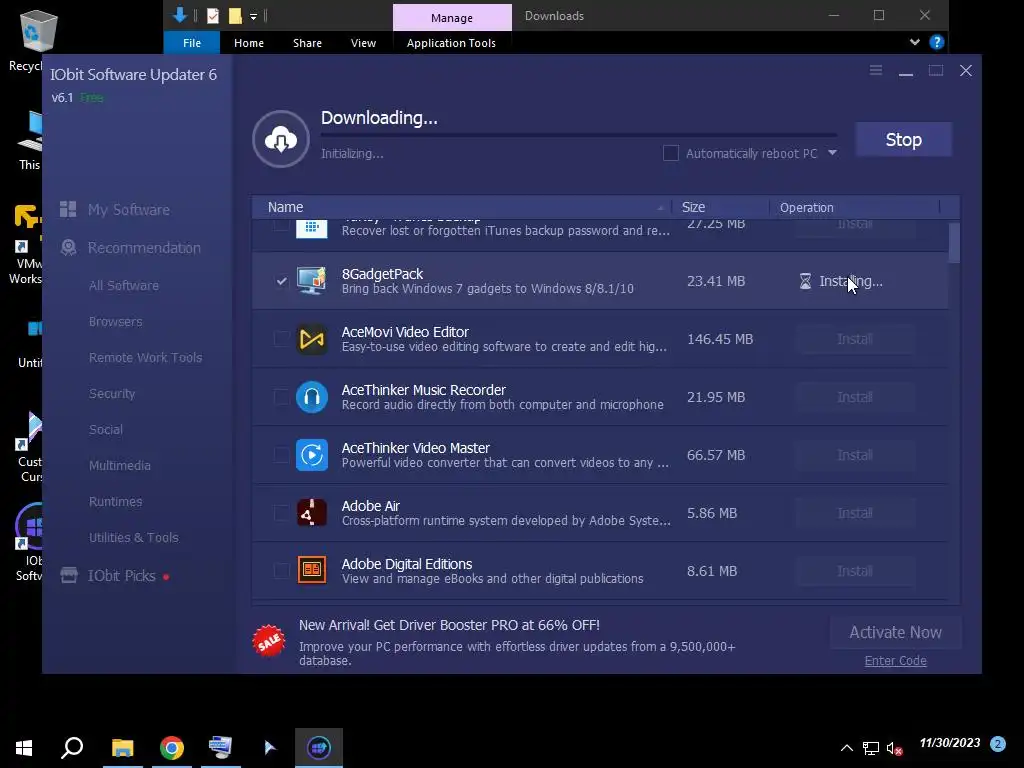Viewport: 1024px width, 768px height.
Task: Click the red SALE badge icon
Action: [x=268, y=642]
